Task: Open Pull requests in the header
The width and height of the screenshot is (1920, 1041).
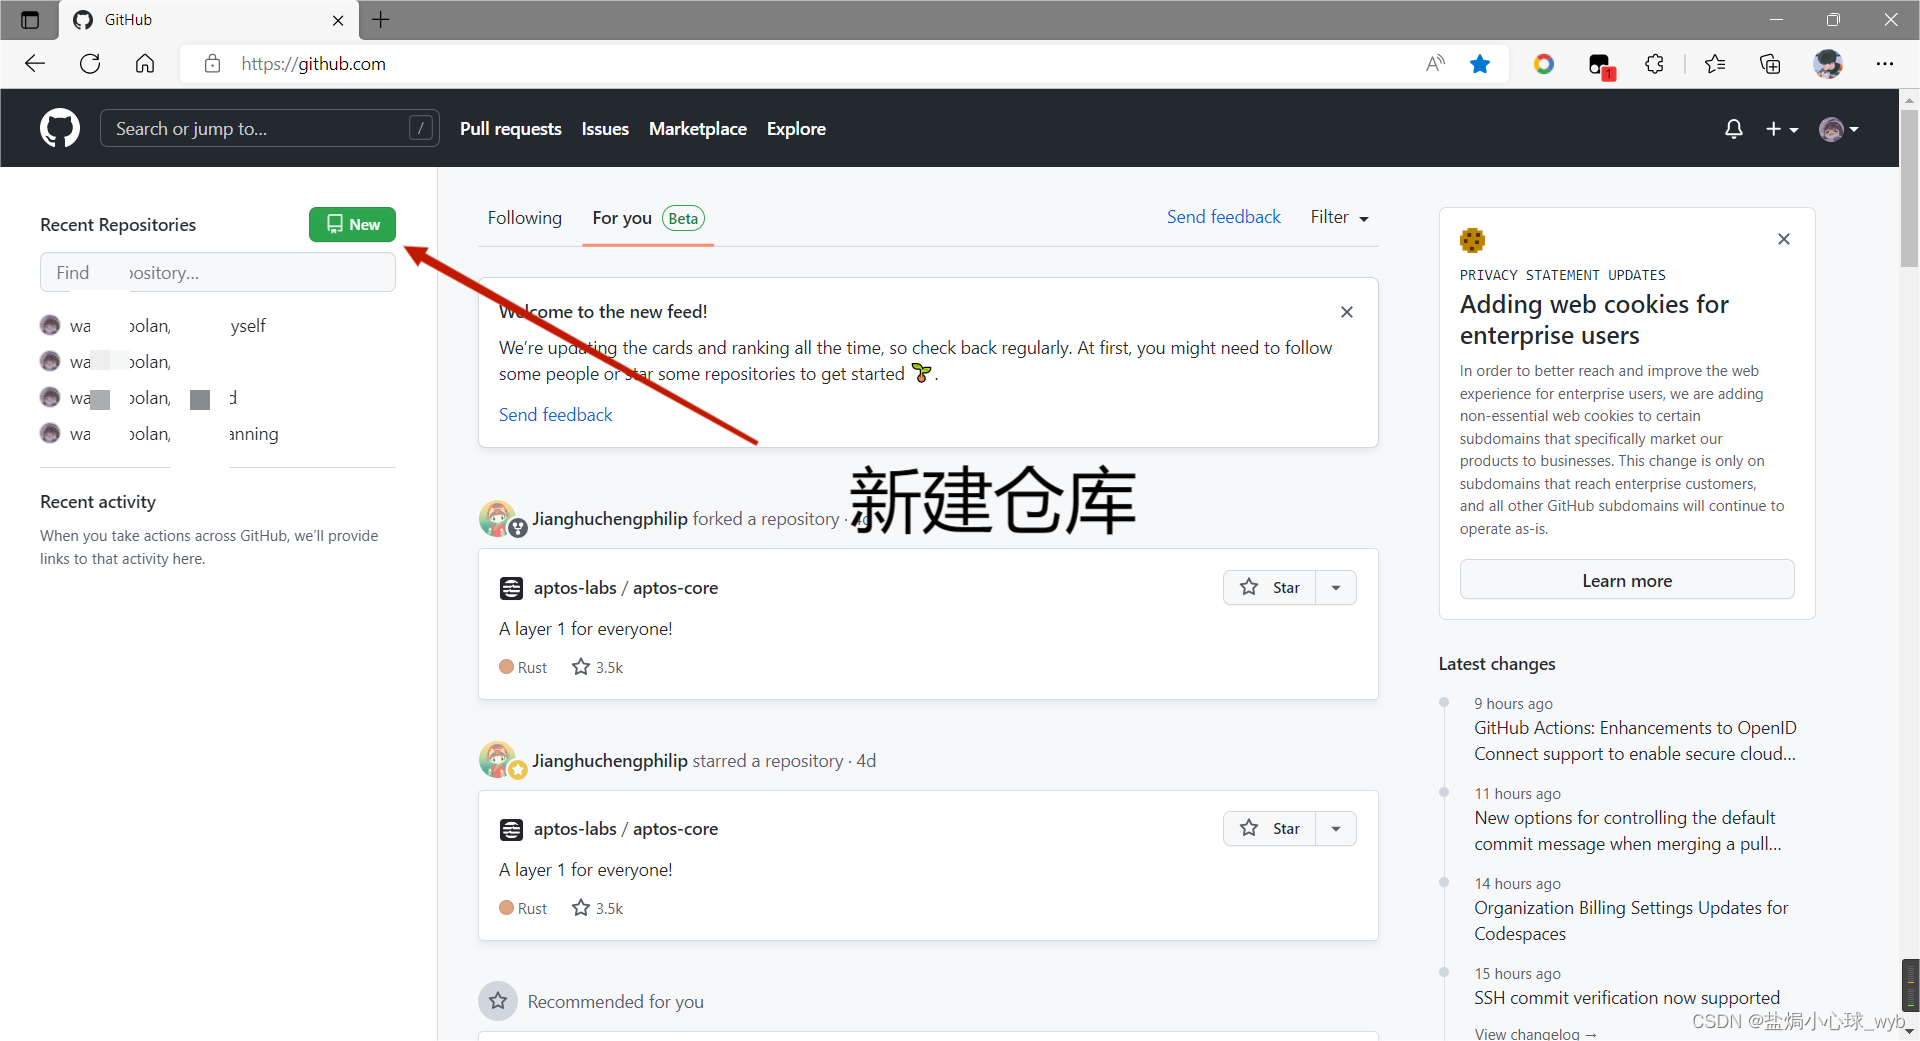Action: [x=511, y=129]
